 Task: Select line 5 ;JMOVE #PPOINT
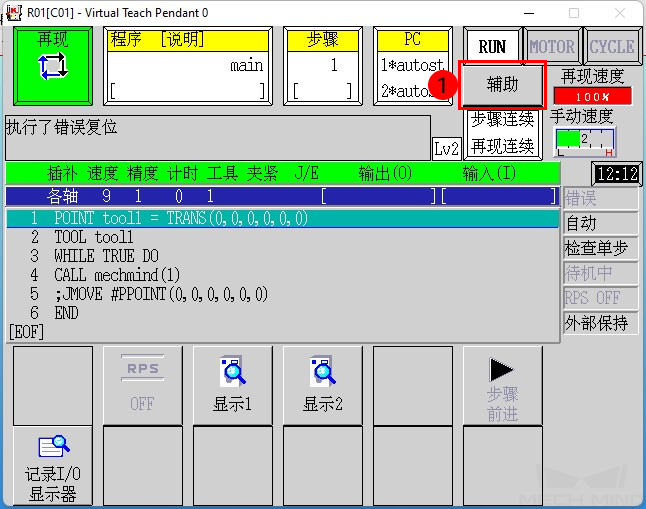click(283, 294)
